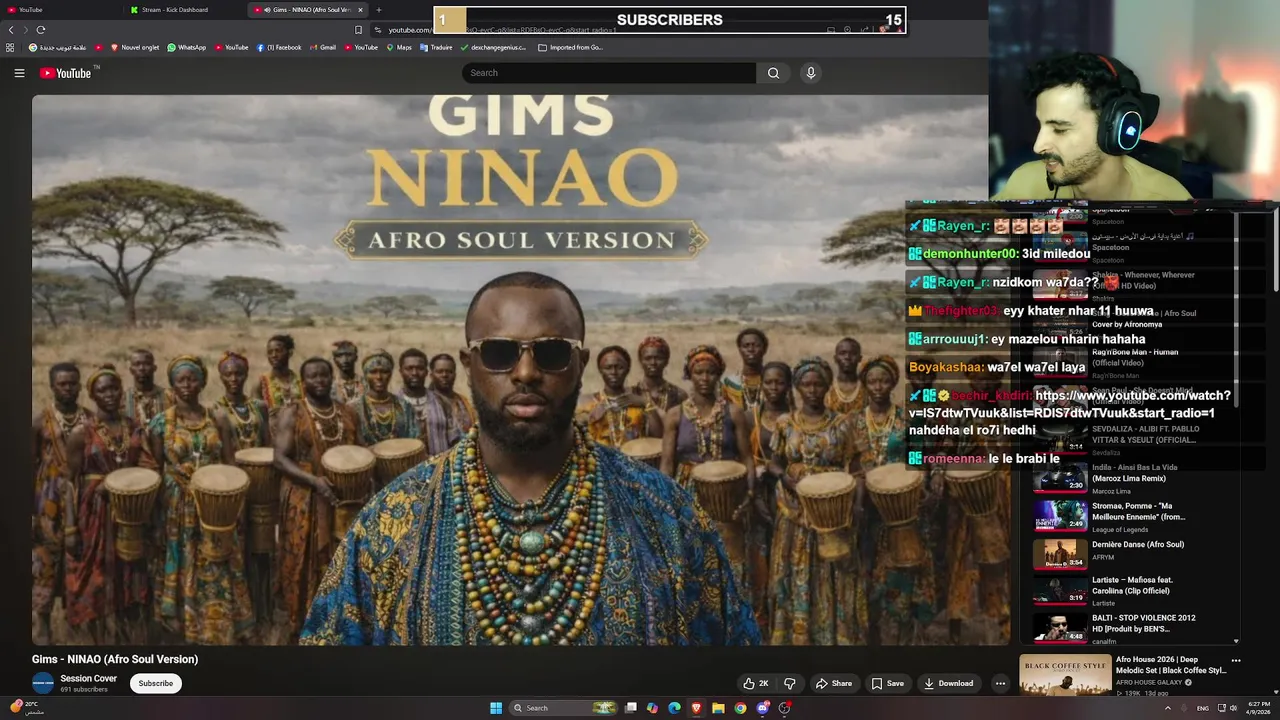The height and width of the screenshot is (720, 1280).
Task: Open Nouvel onglet bookmark
Action: pyautogui.click(x=135, y=47)
